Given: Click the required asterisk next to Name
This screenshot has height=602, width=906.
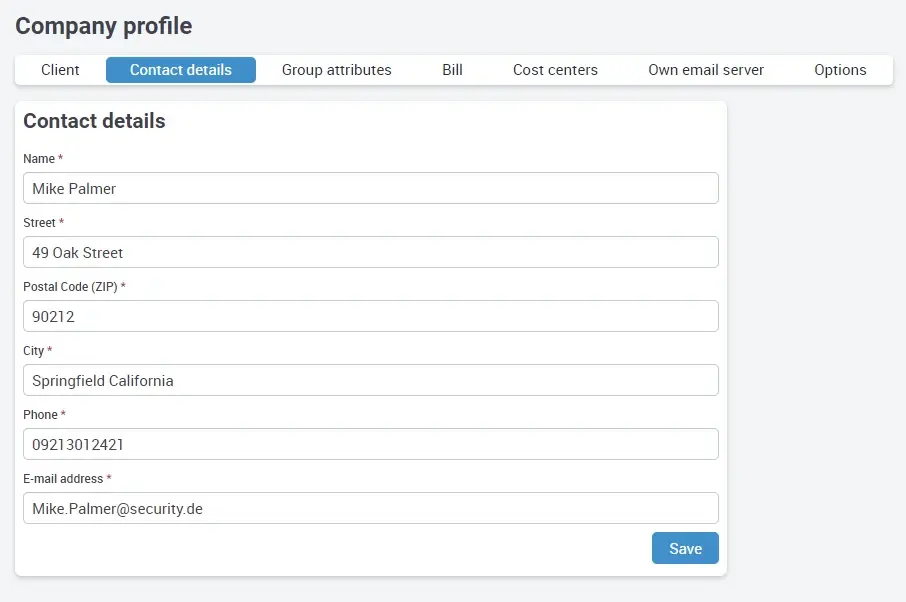Looking at the screenshot, I should [x=59, y=156].
